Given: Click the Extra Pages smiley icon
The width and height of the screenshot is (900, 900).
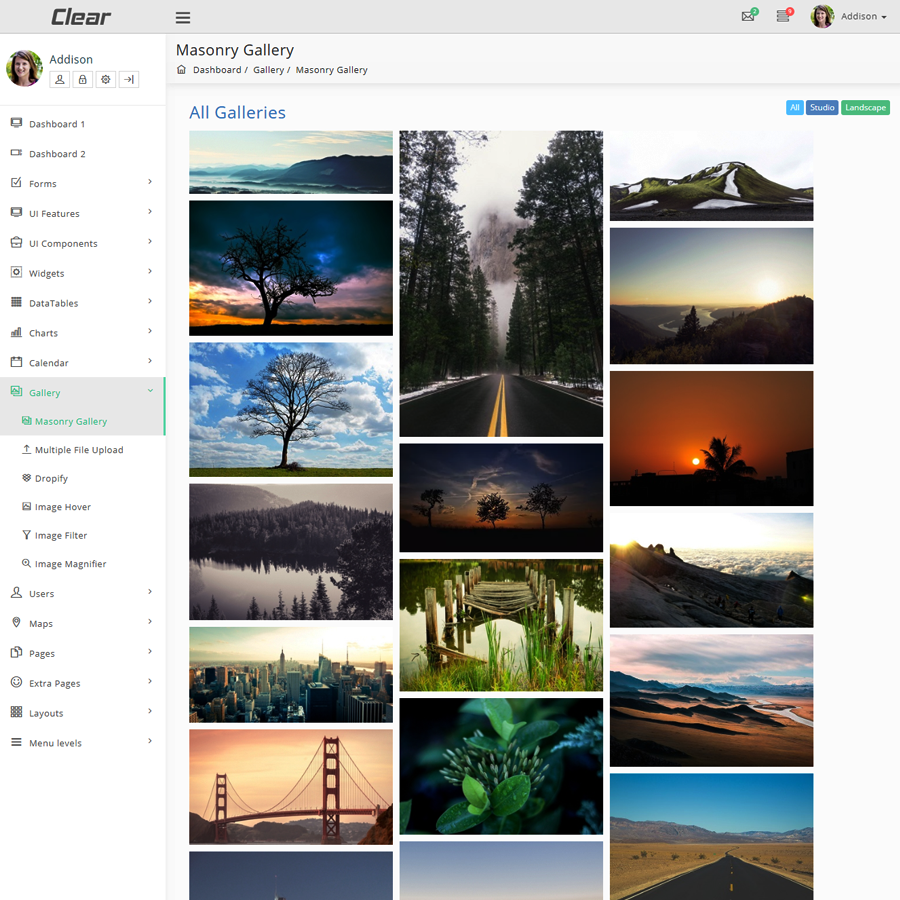Looking at the screenshot, I should pyautogui.click(x=16, y=682).
